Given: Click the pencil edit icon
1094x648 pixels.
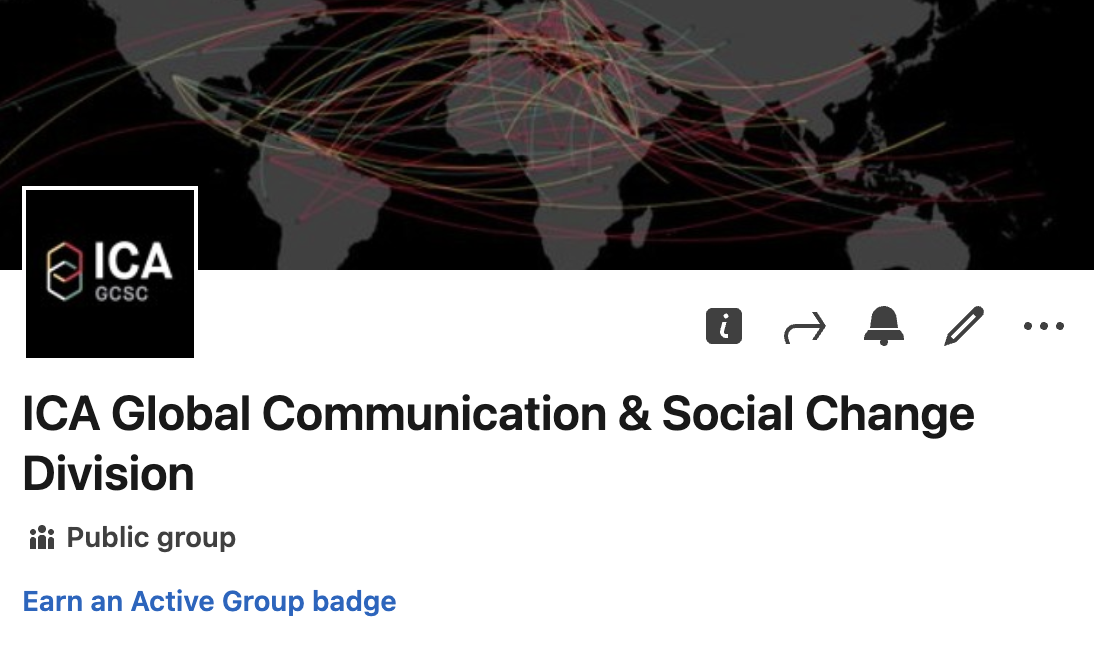Looking at the screenshot, I should pyautogui.click(x=964, y=326).
